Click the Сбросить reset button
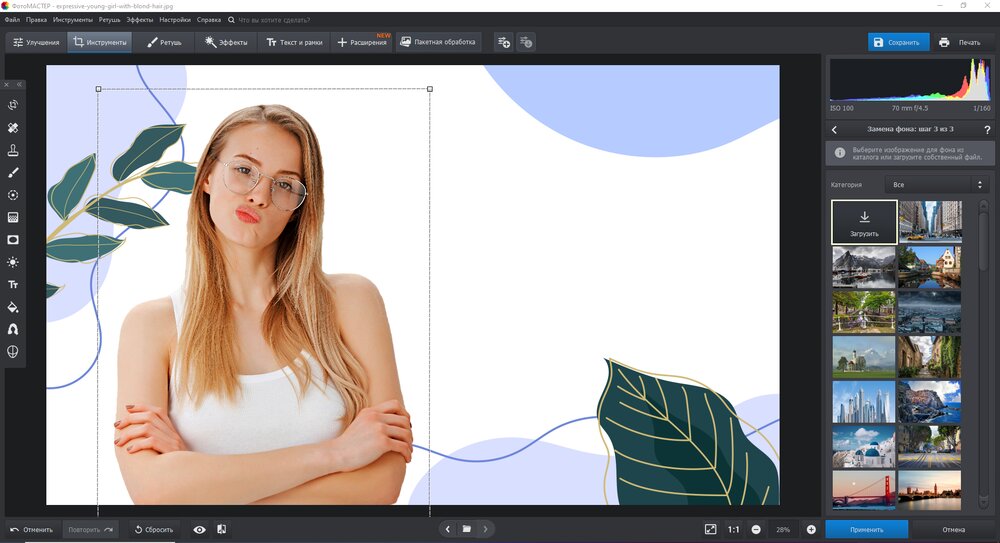 [x=153, y=530]
